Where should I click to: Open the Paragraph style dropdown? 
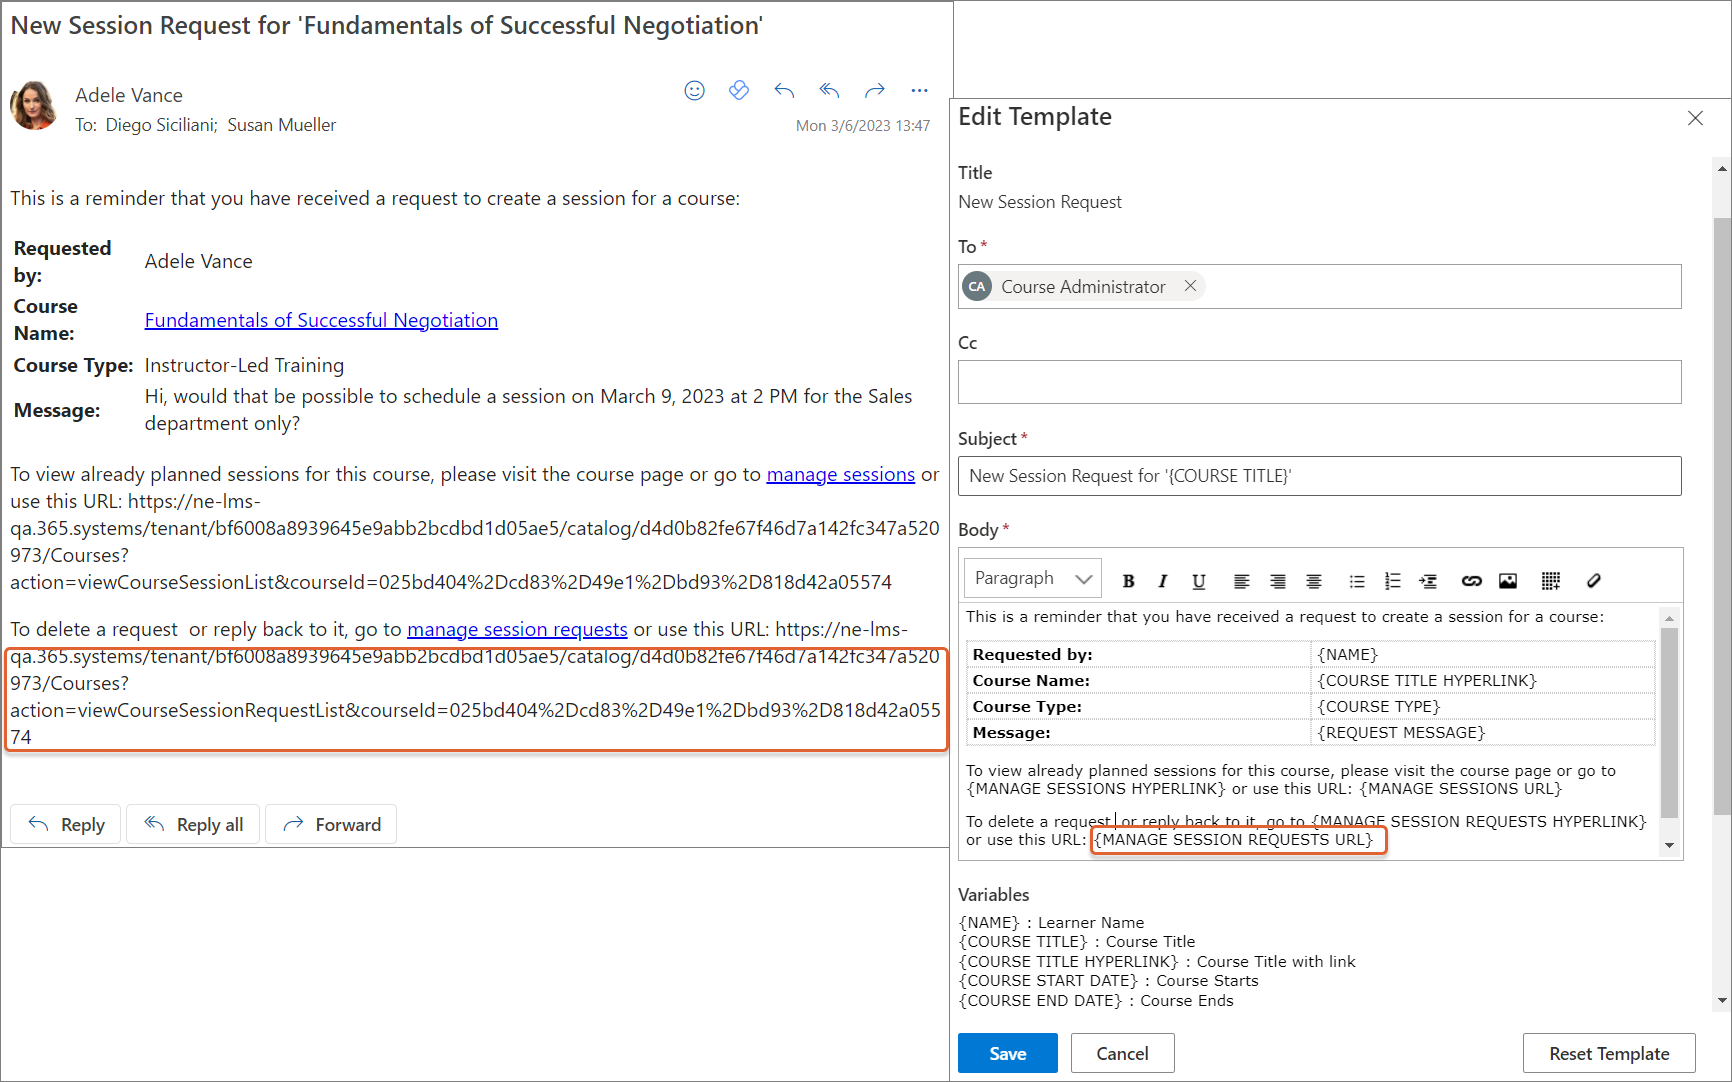pyautogui.click(x=1032, y=579)
